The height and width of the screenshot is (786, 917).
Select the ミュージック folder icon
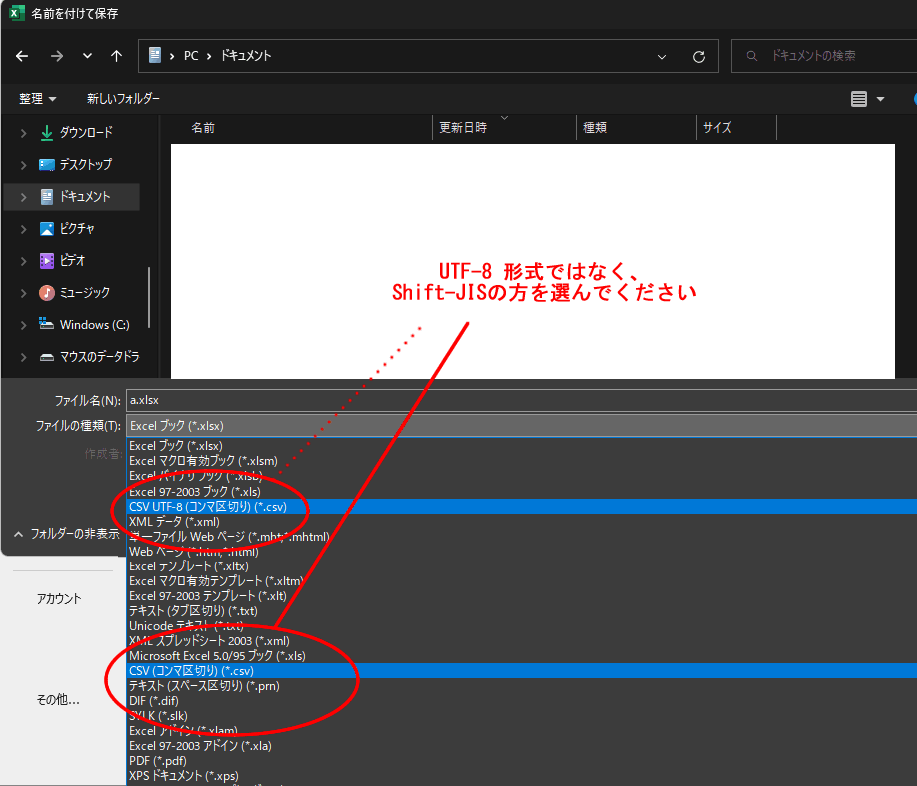(x=47, y=292)
